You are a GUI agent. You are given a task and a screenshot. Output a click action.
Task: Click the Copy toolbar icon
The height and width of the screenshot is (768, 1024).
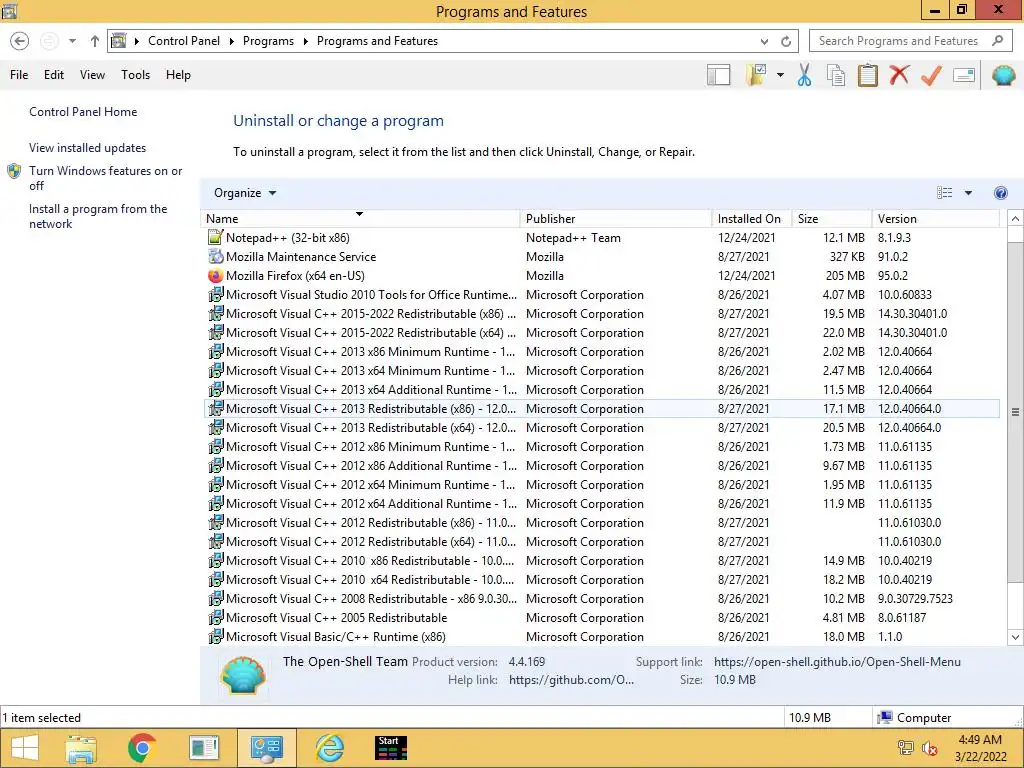click(836, 75)
